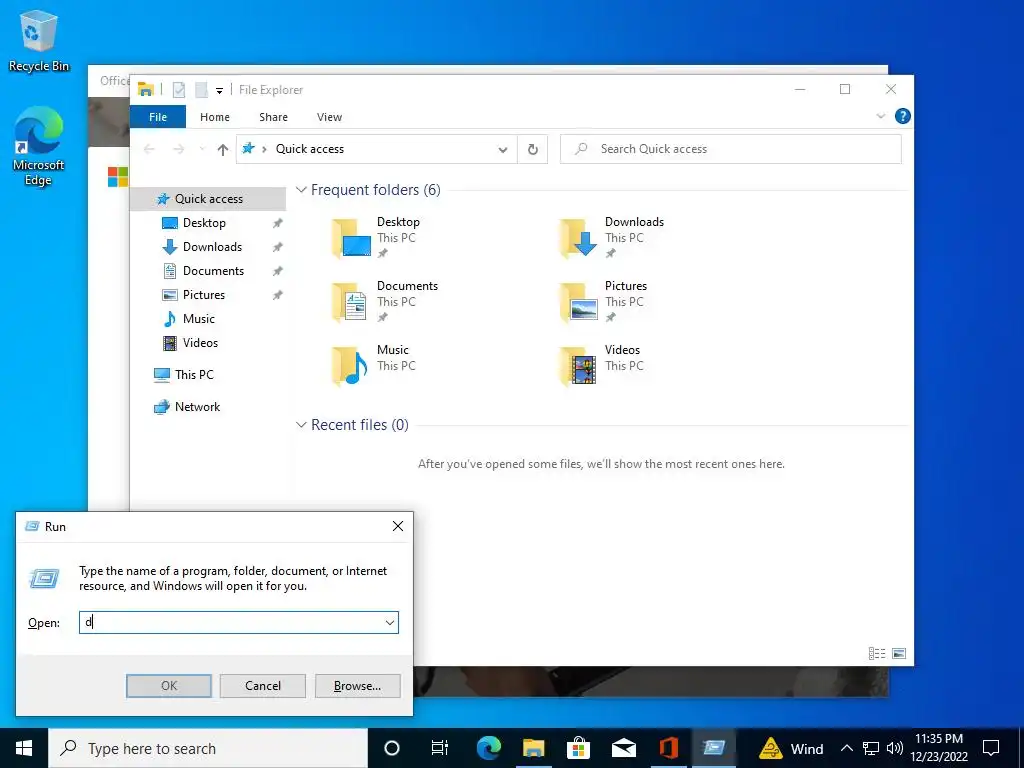
Task: Open Office from the taskbar
Action: click(x=669, y=748)
